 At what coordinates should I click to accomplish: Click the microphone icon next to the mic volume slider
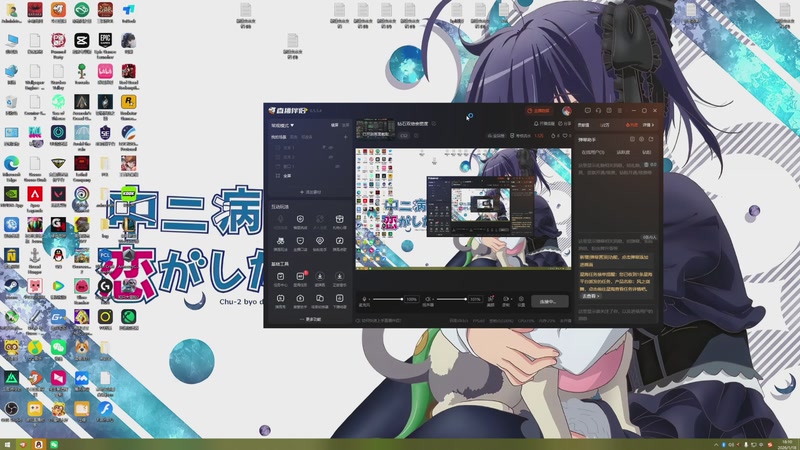(x=364, y=299)
